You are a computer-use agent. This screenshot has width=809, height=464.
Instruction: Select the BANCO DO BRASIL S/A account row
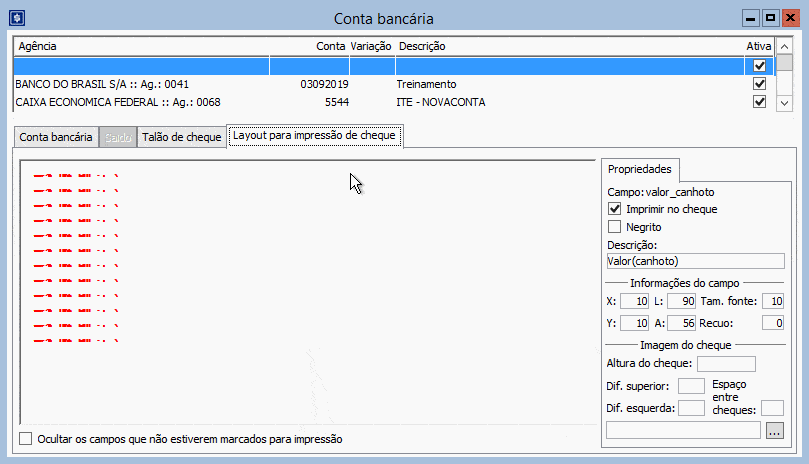click(150, 84)
